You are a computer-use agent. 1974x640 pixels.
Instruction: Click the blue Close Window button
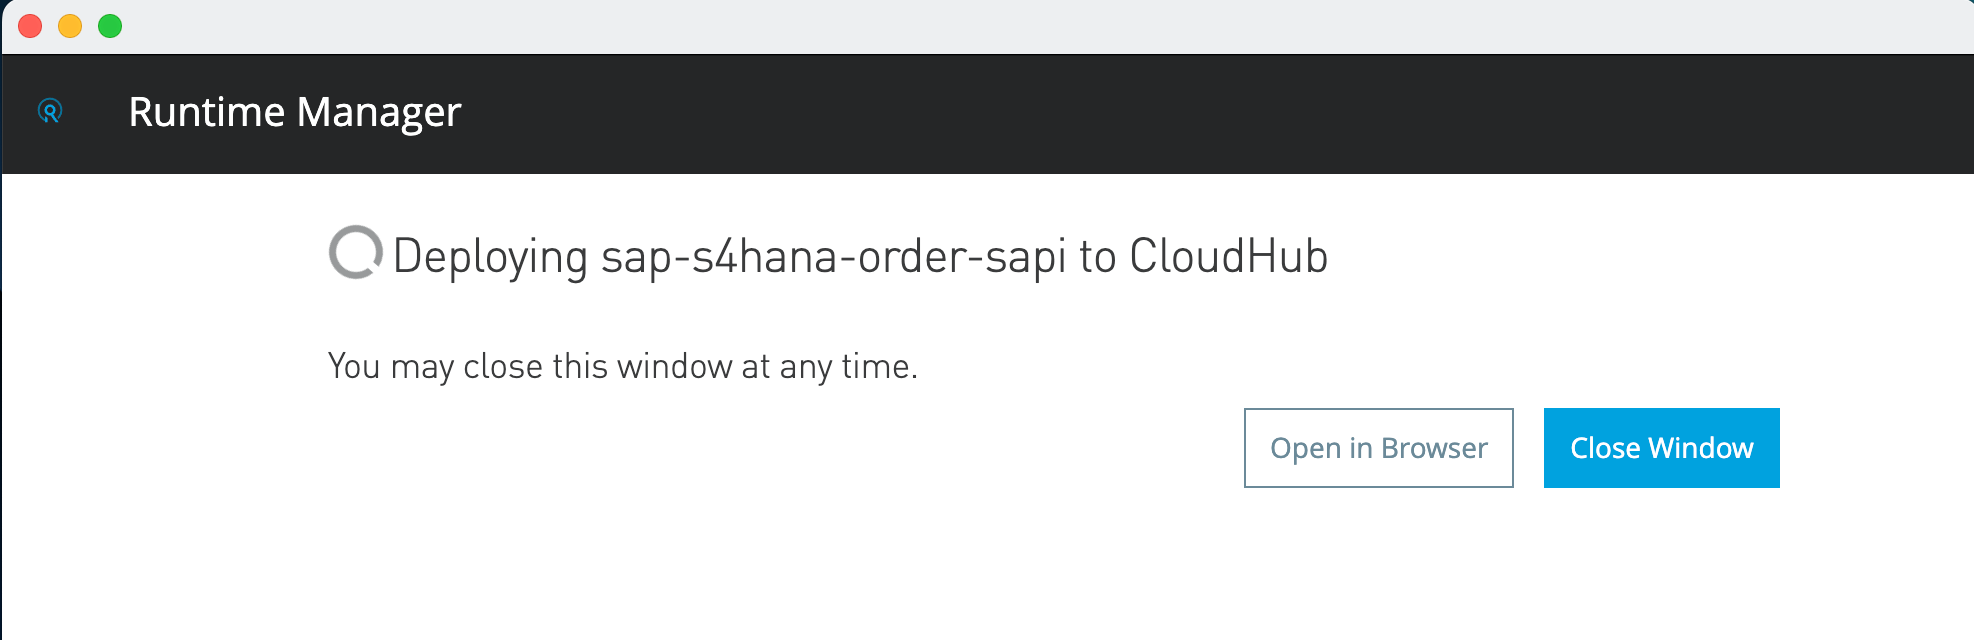[1661, 448]
